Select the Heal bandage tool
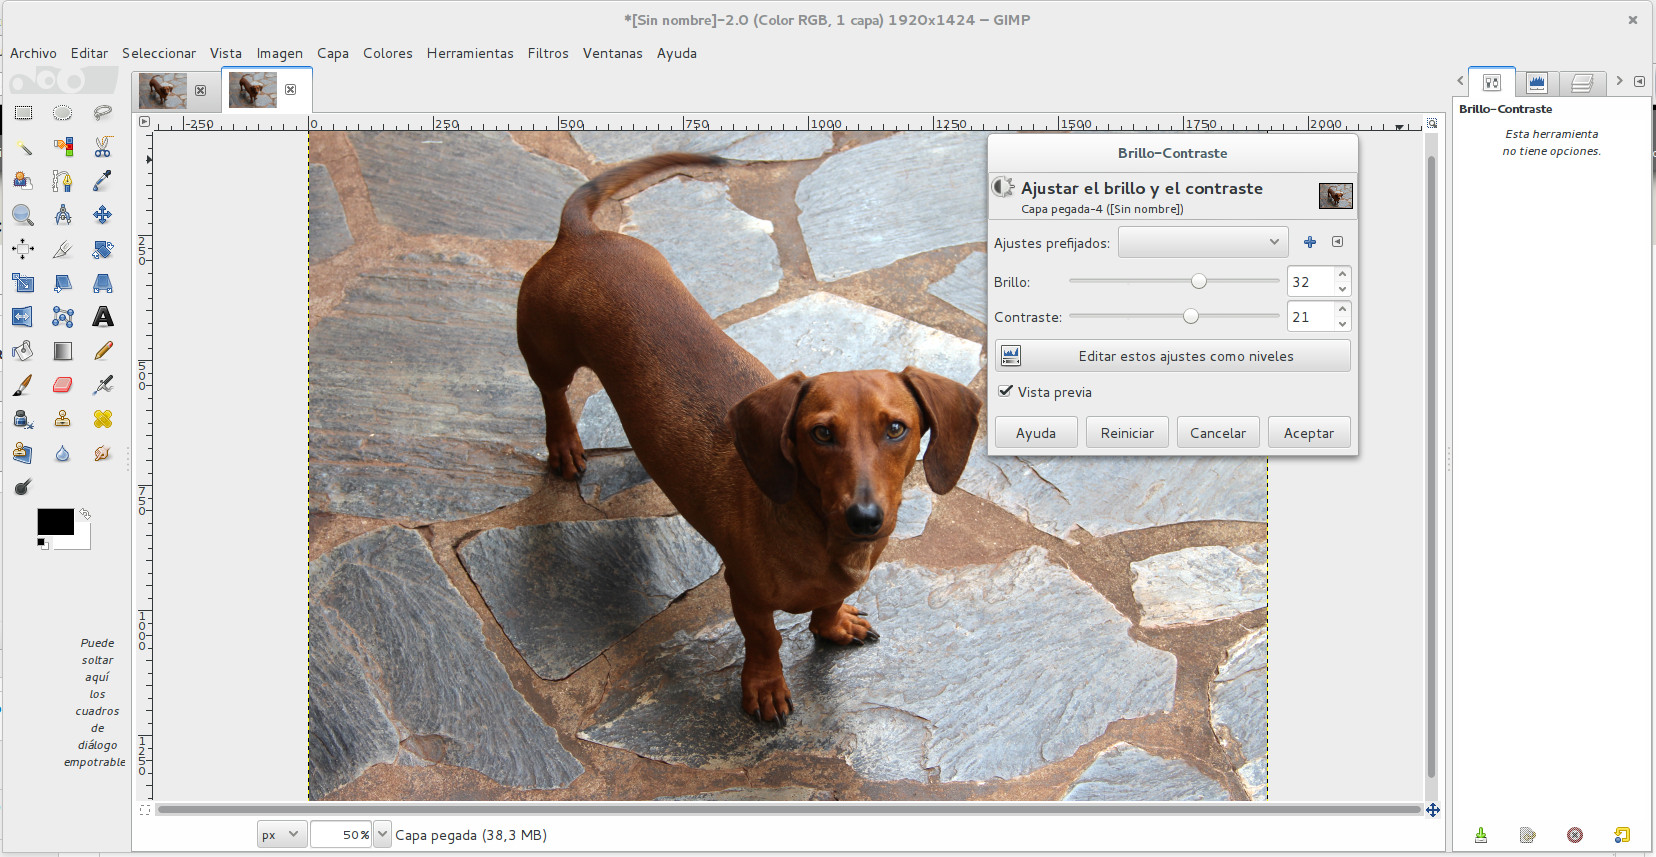The image size is (1656, 857). [103, 419]
